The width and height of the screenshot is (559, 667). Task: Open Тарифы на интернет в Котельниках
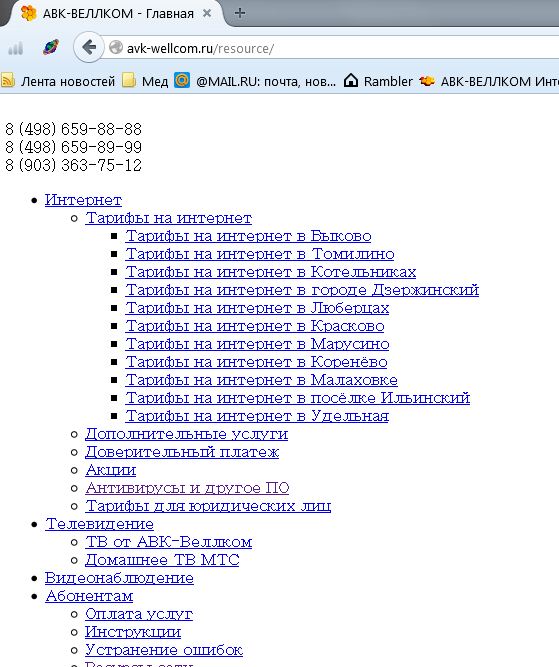[271, 272]
